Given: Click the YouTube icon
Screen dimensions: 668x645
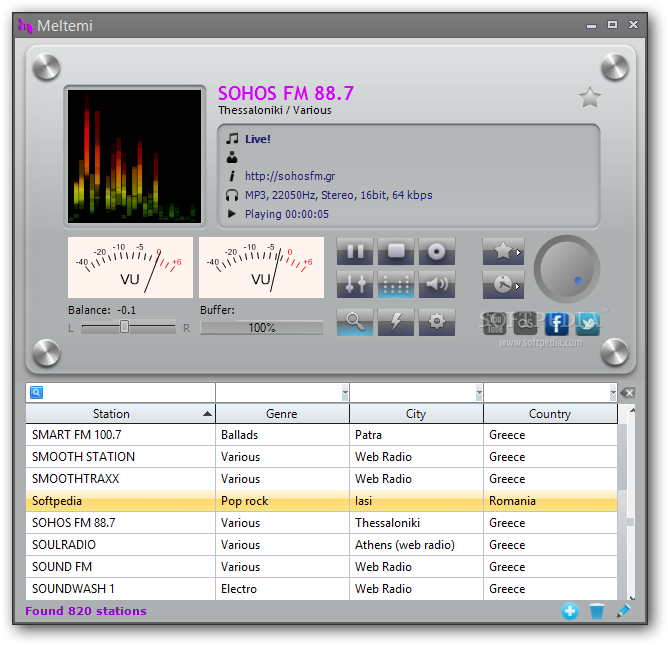Looking at the screenshot, I should 495,324.
